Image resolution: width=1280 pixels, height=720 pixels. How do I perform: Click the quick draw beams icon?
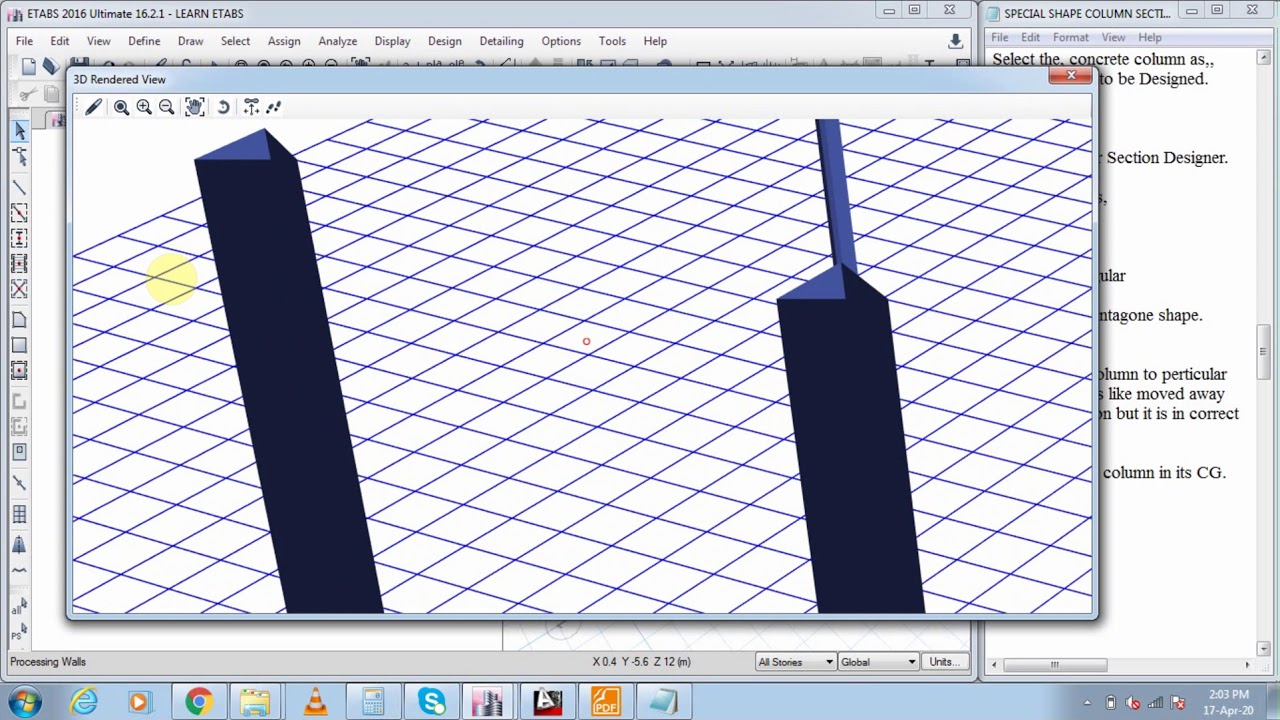click(x=19, y=213)
